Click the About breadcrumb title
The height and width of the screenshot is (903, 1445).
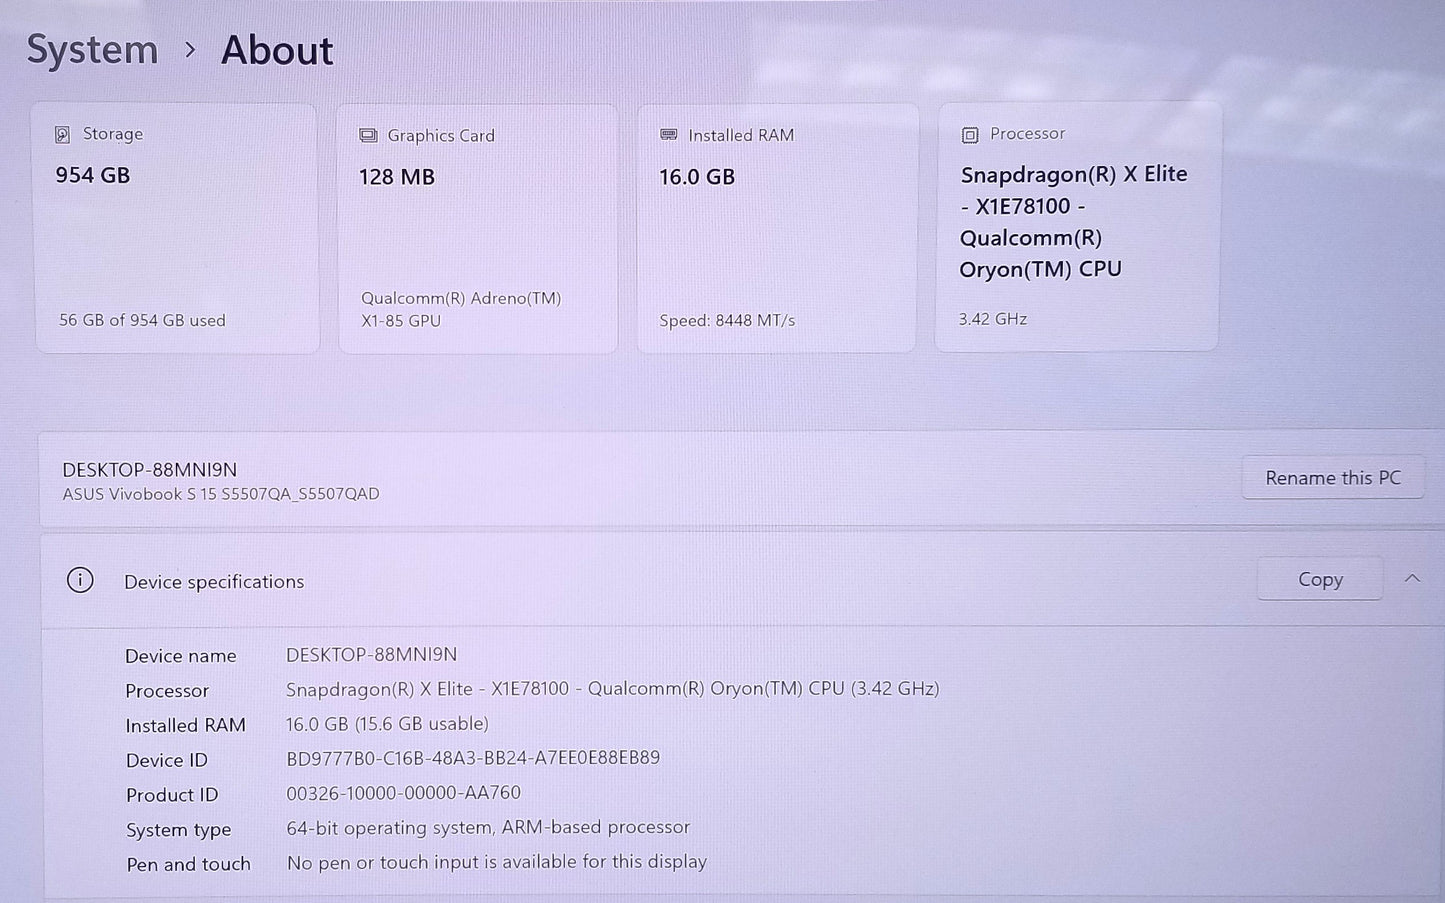pos(277,50)
